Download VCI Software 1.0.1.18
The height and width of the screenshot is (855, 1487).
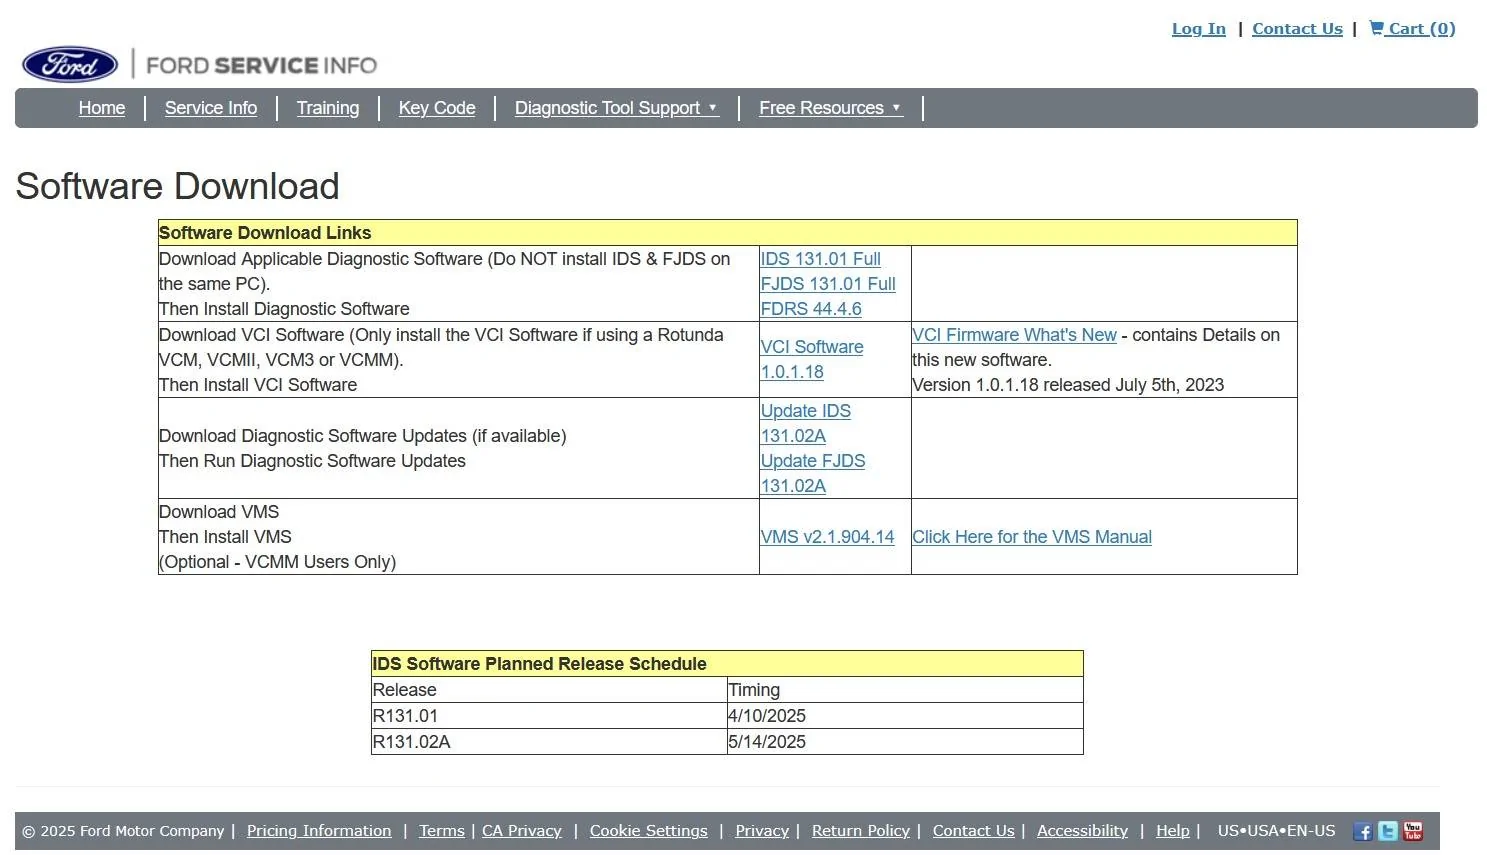tap(812, 359)
